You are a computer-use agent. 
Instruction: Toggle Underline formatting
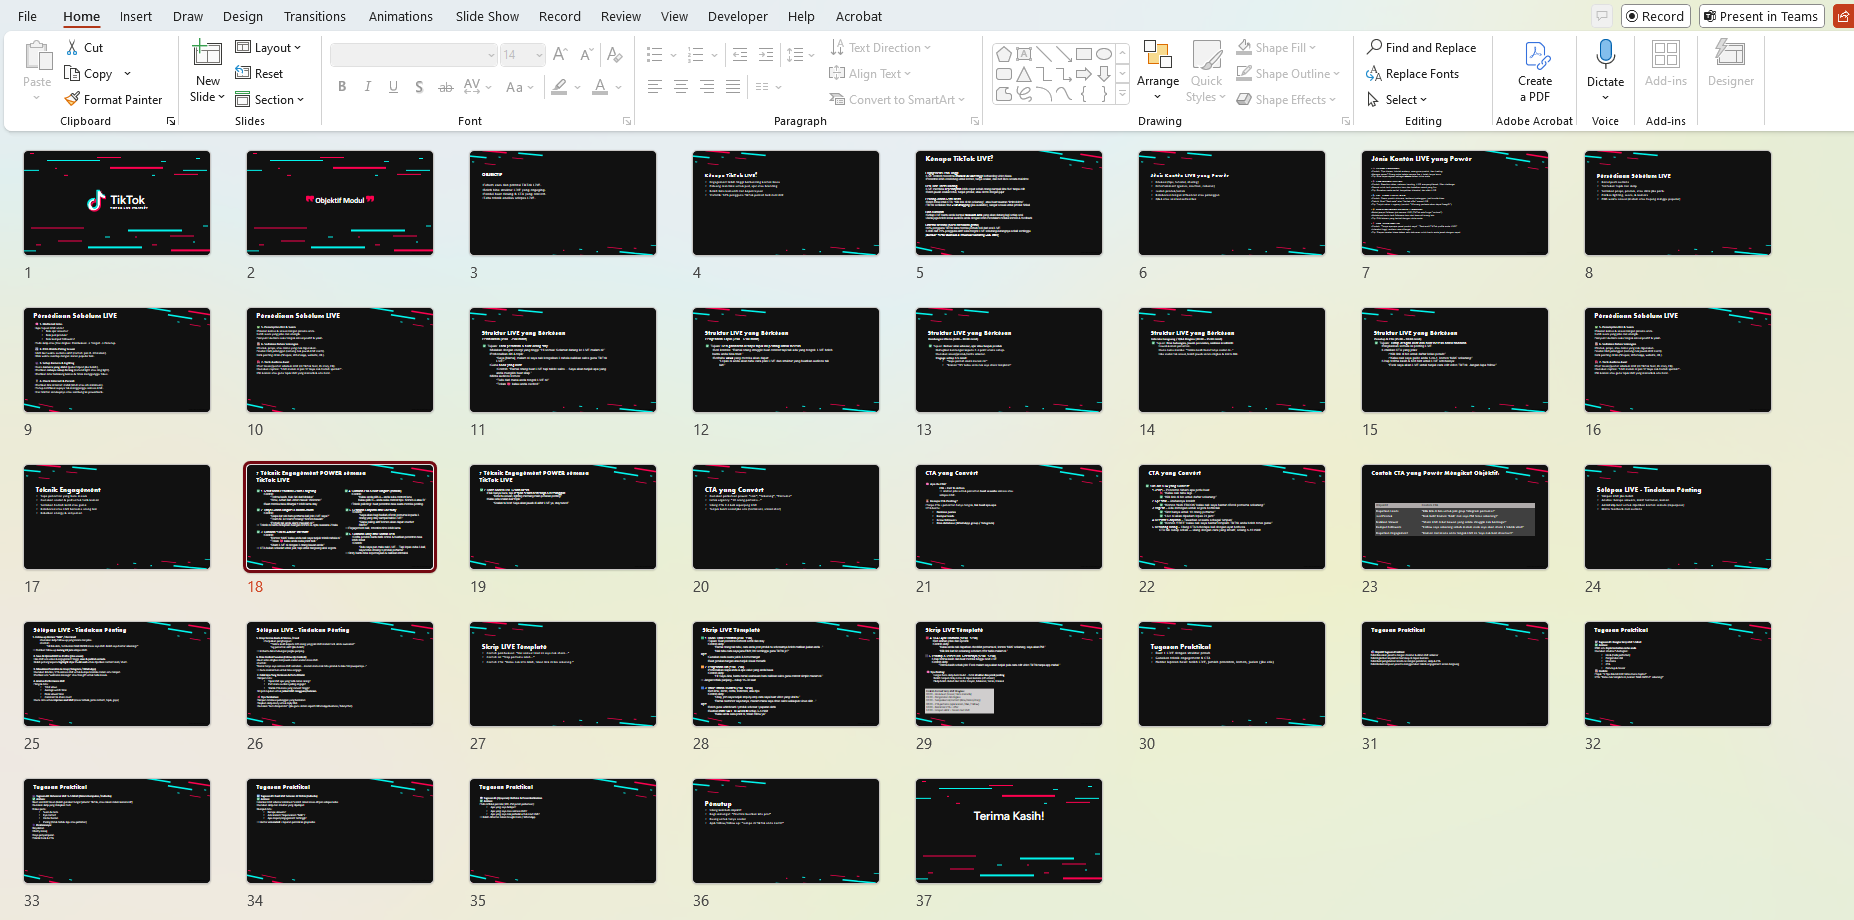393,87
